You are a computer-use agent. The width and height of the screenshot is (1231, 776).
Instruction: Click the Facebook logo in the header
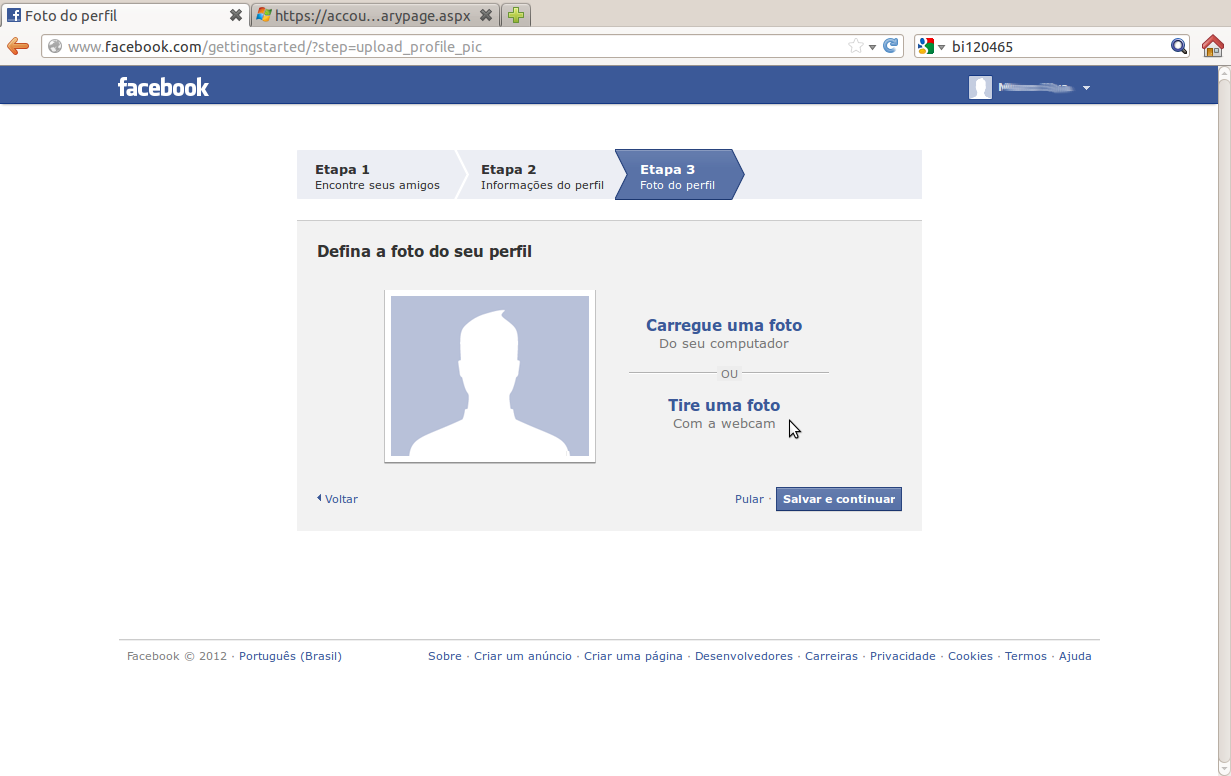pyautogui.click(x=163, y=87)
